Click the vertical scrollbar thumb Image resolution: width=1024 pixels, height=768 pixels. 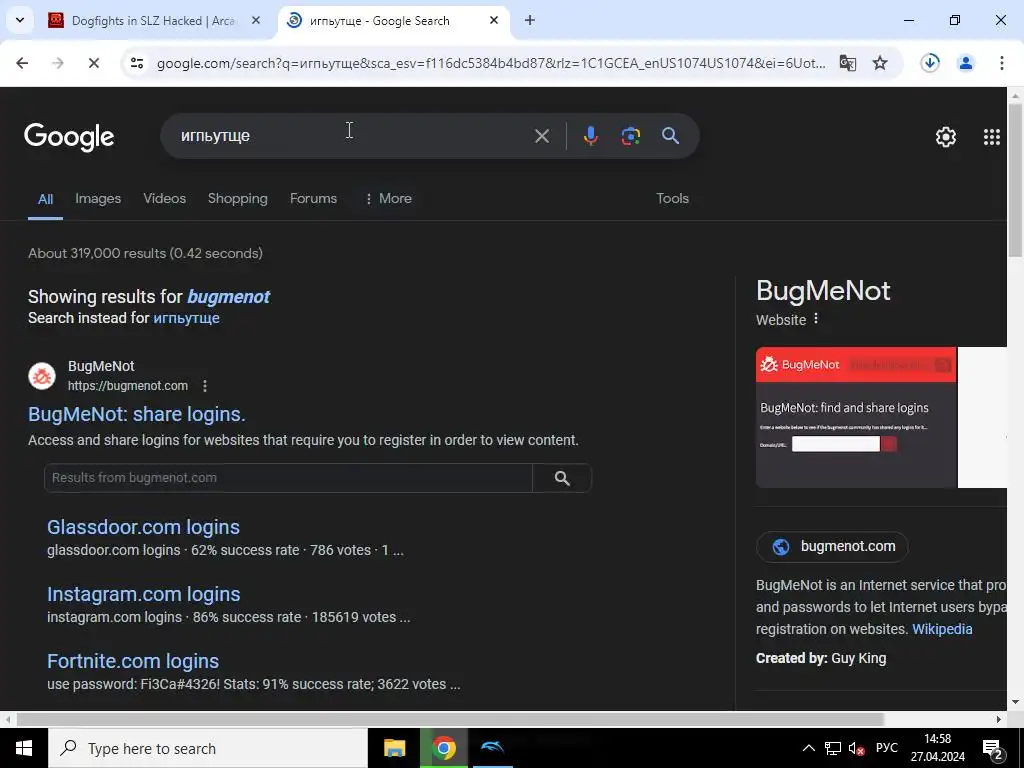pos(1016,180)
